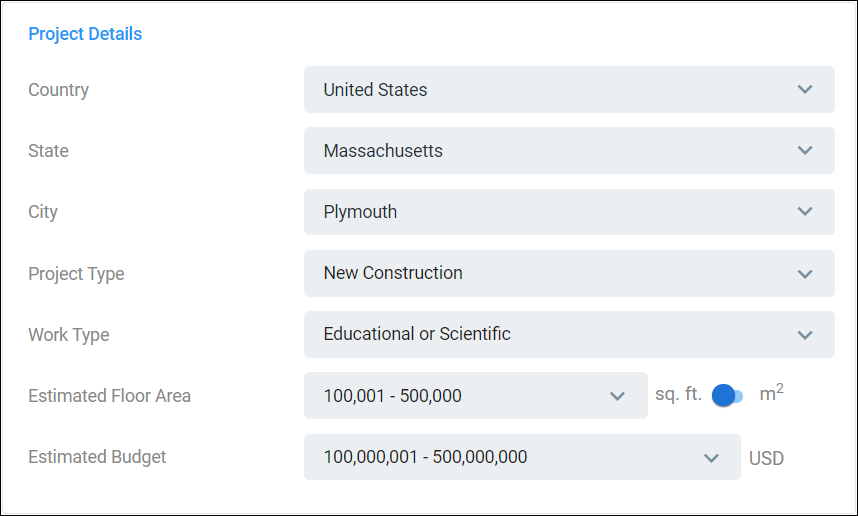Select the m² unit label

tap(772, 392)
